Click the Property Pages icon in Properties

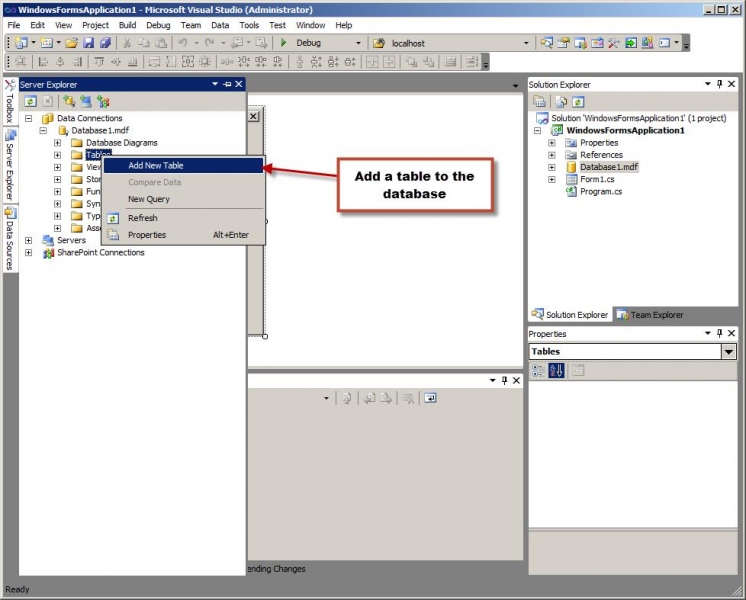click(578, 371)
